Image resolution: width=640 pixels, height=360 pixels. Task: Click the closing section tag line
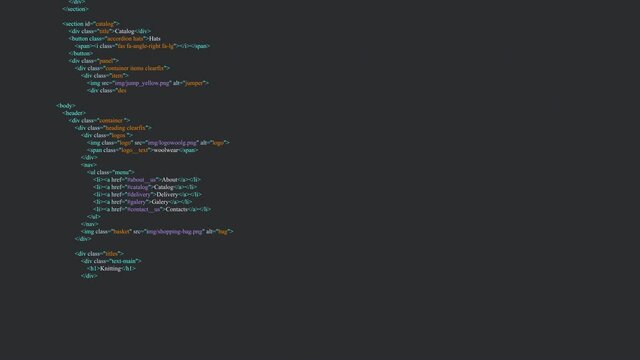[x=75, y=9]
